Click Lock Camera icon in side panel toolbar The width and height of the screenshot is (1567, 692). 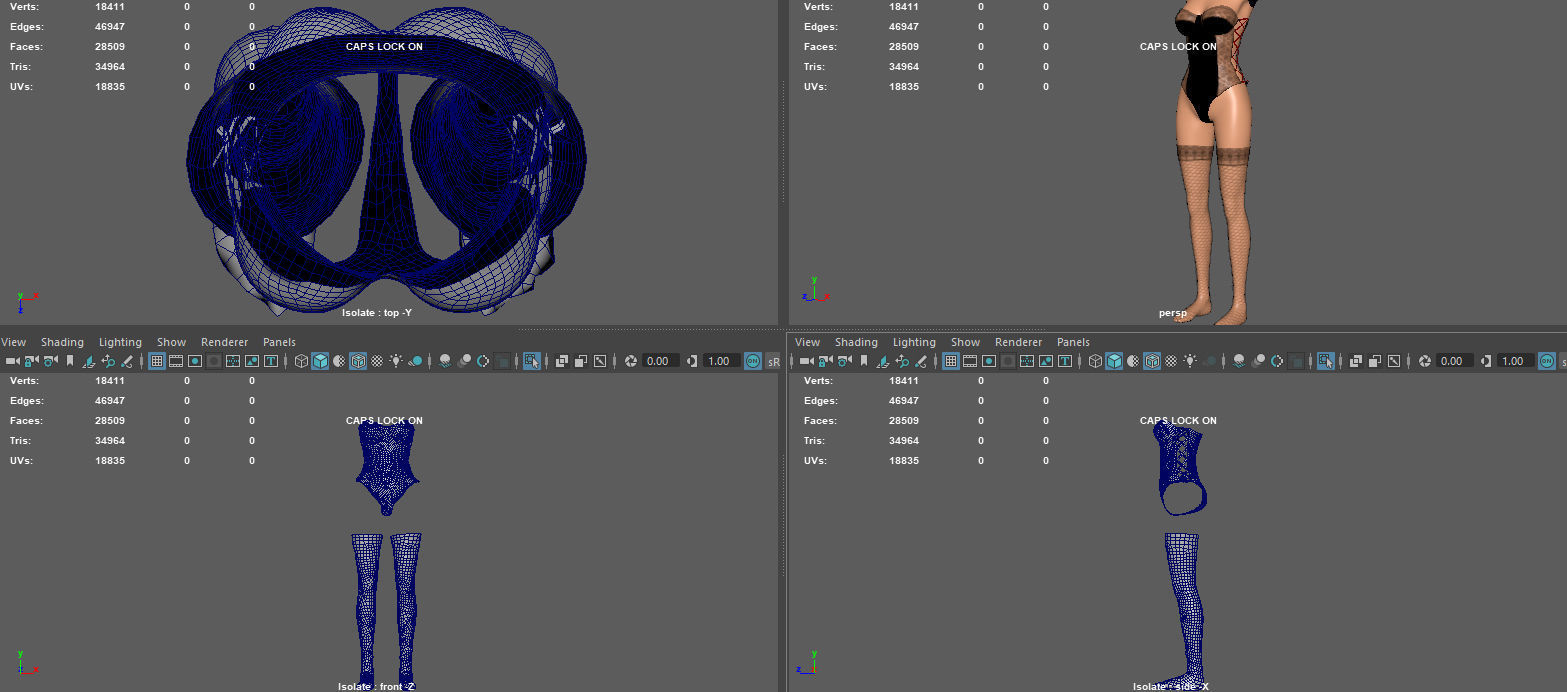[826, 361]
